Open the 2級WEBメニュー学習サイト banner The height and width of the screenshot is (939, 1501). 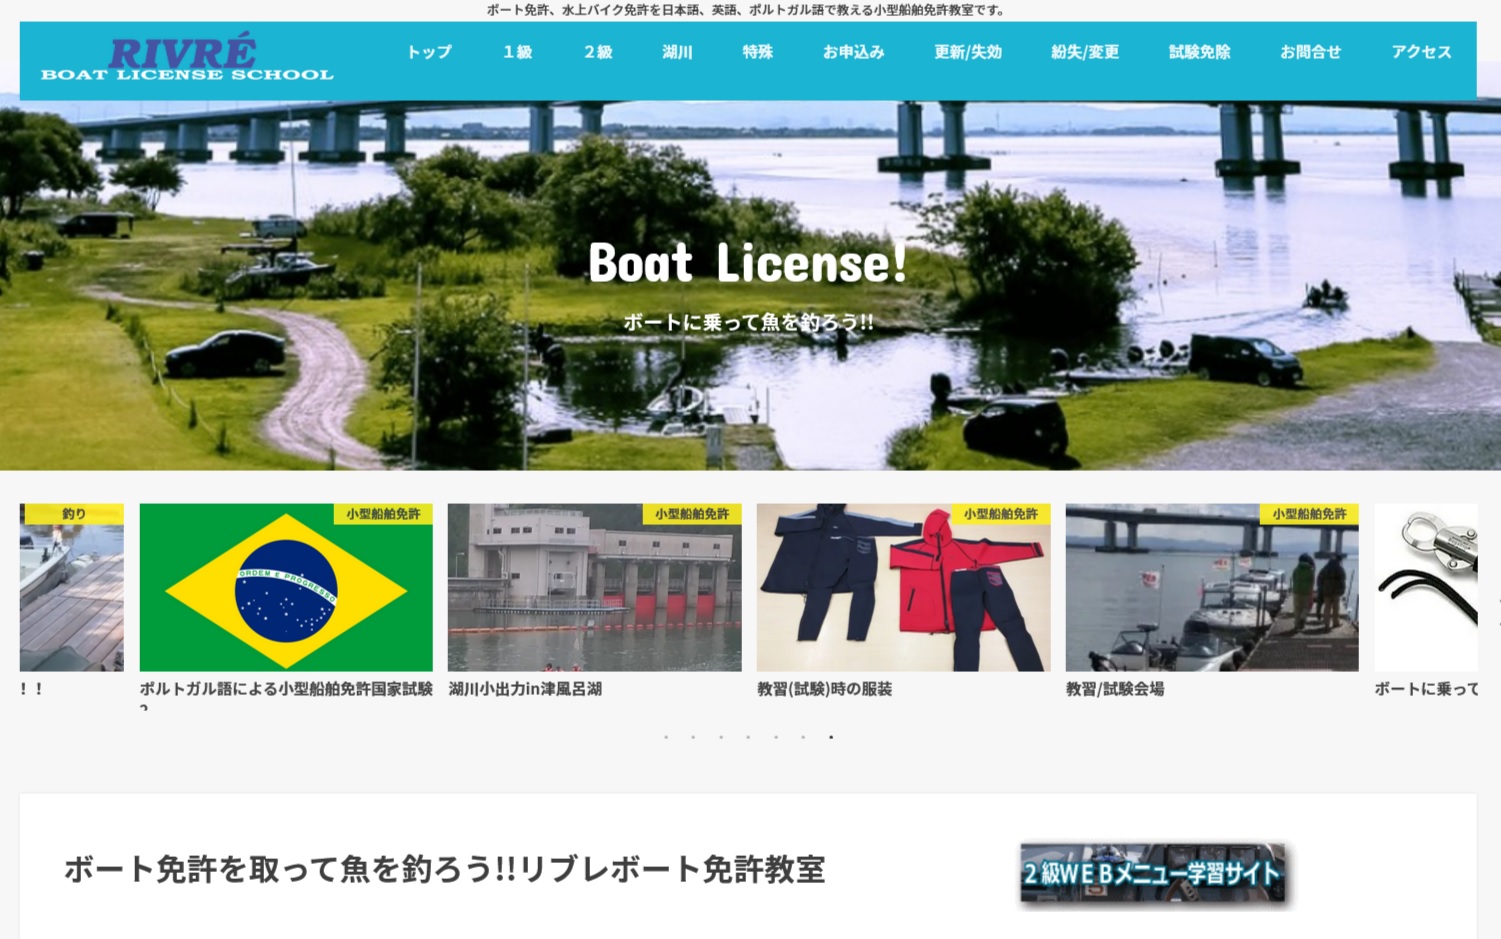[x=1153, y=875]
